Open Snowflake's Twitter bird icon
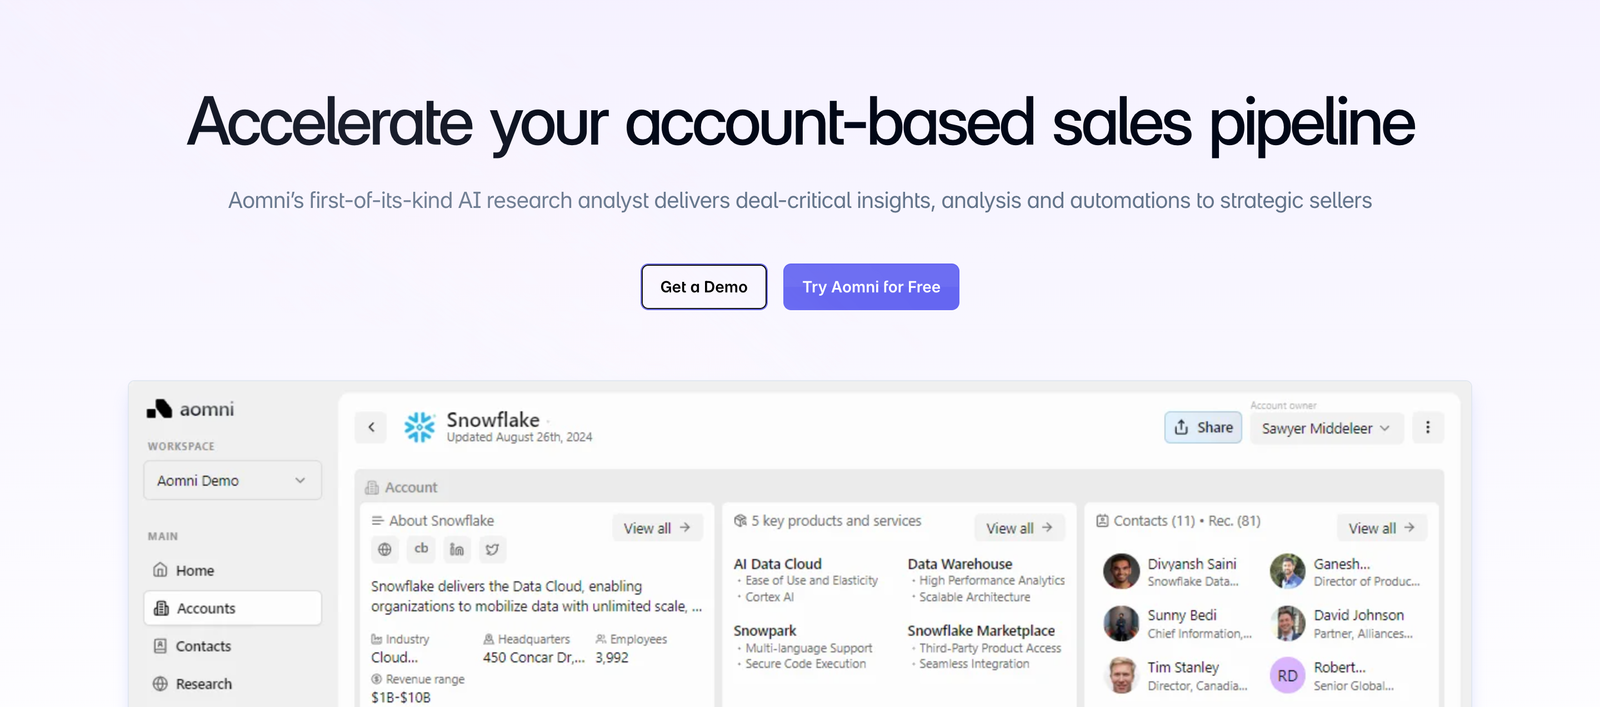 click(493, 549)
